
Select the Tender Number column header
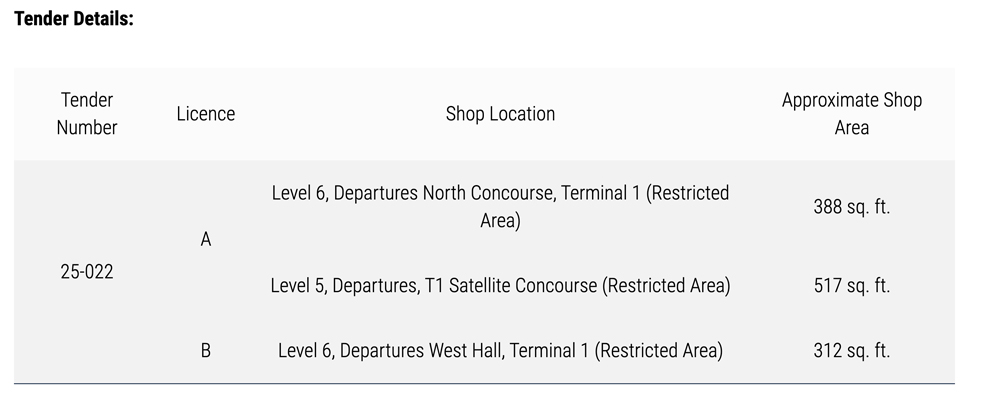coord(87,114)
